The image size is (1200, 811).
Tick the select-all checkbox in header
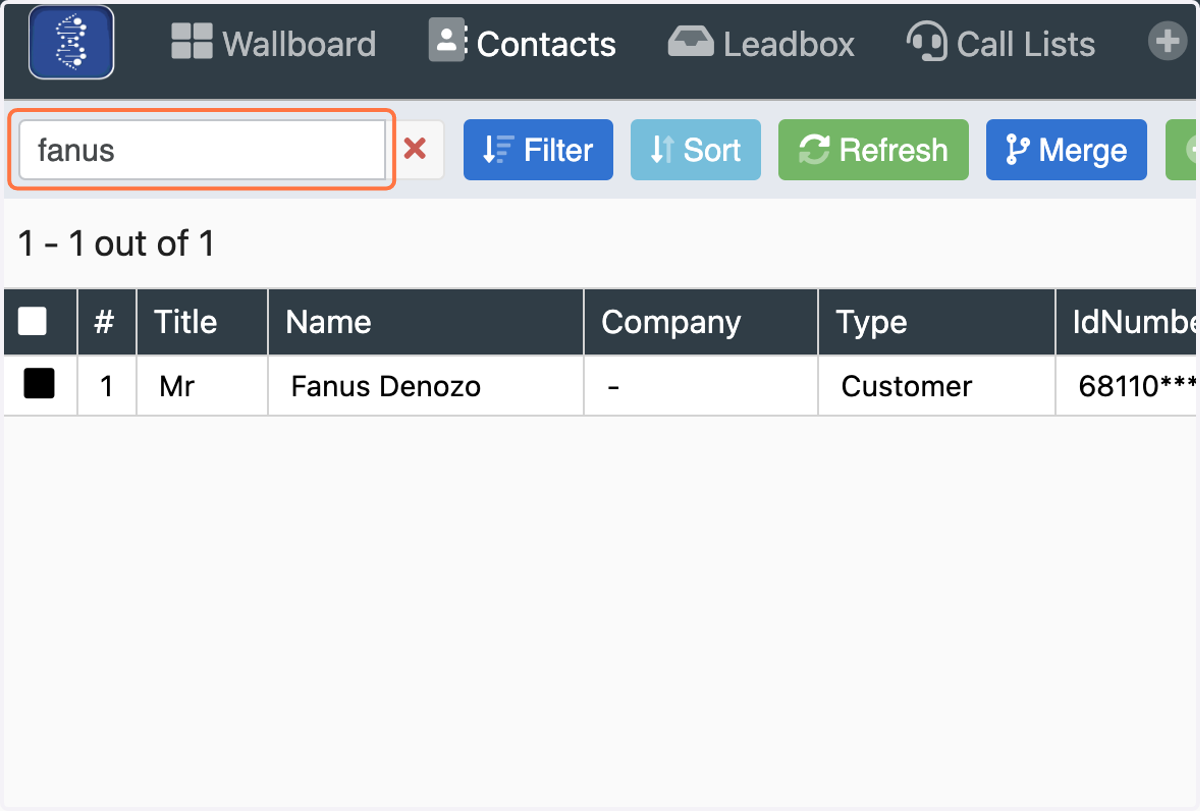(33, 321)
